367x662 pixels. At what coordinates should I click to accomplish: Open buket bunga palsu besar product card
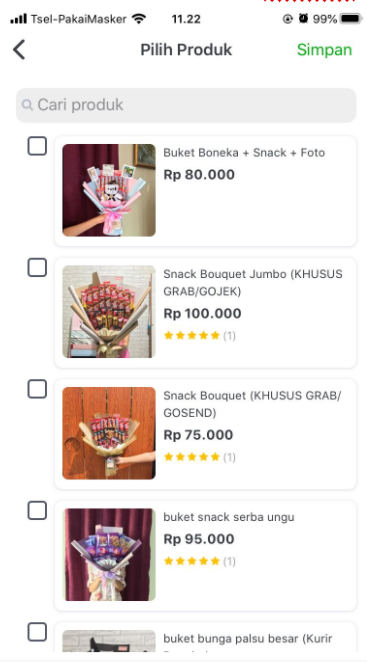coord(206,637)
